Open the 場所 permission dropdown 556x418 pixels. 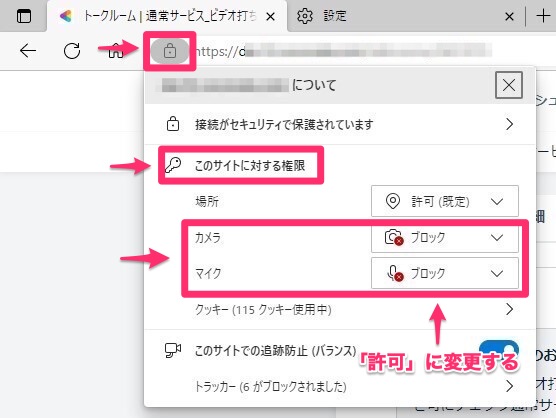(x=445, y=201)
